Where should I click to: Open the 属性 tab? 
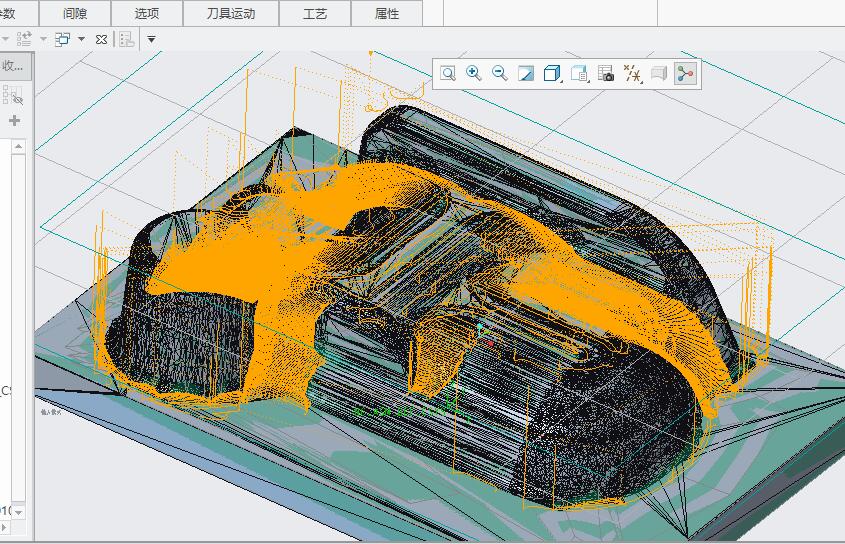tap(386, 13)
